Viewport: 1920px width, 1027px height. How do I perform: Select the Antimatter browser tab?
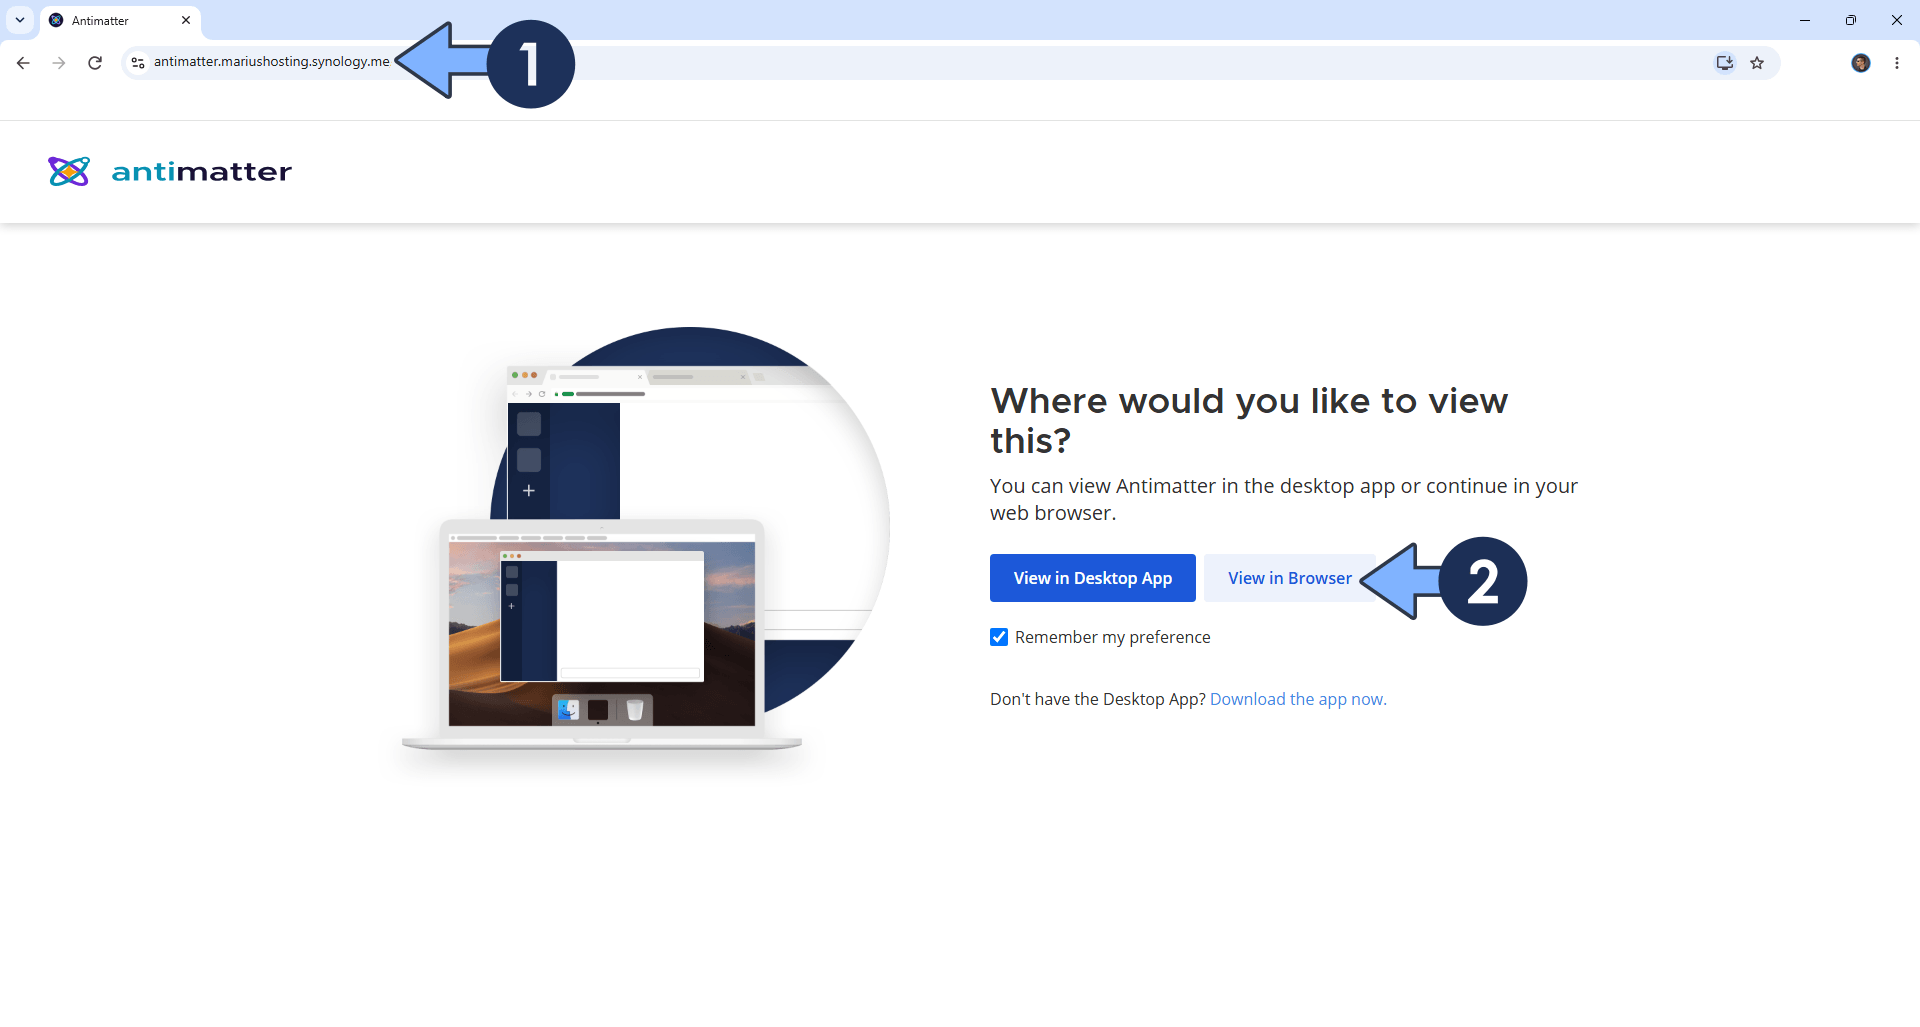pos(120,21)
